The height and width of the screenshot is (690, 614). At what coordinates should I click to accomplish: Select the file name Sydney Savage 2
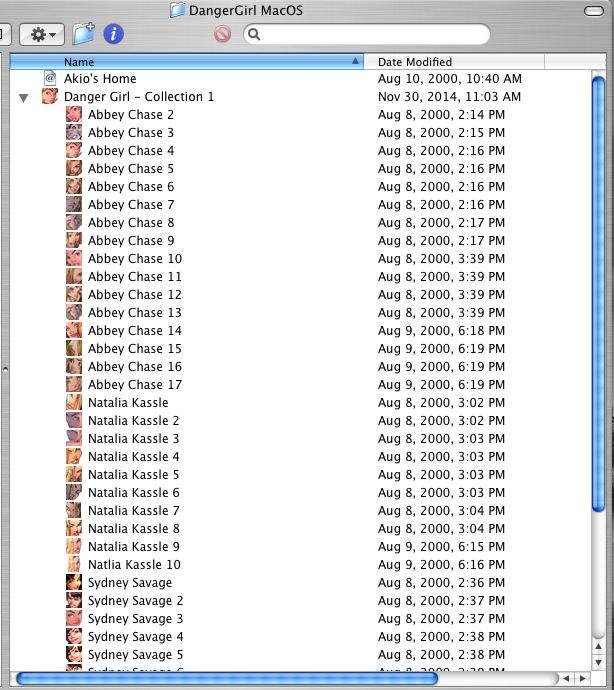[x=135, y=601]
